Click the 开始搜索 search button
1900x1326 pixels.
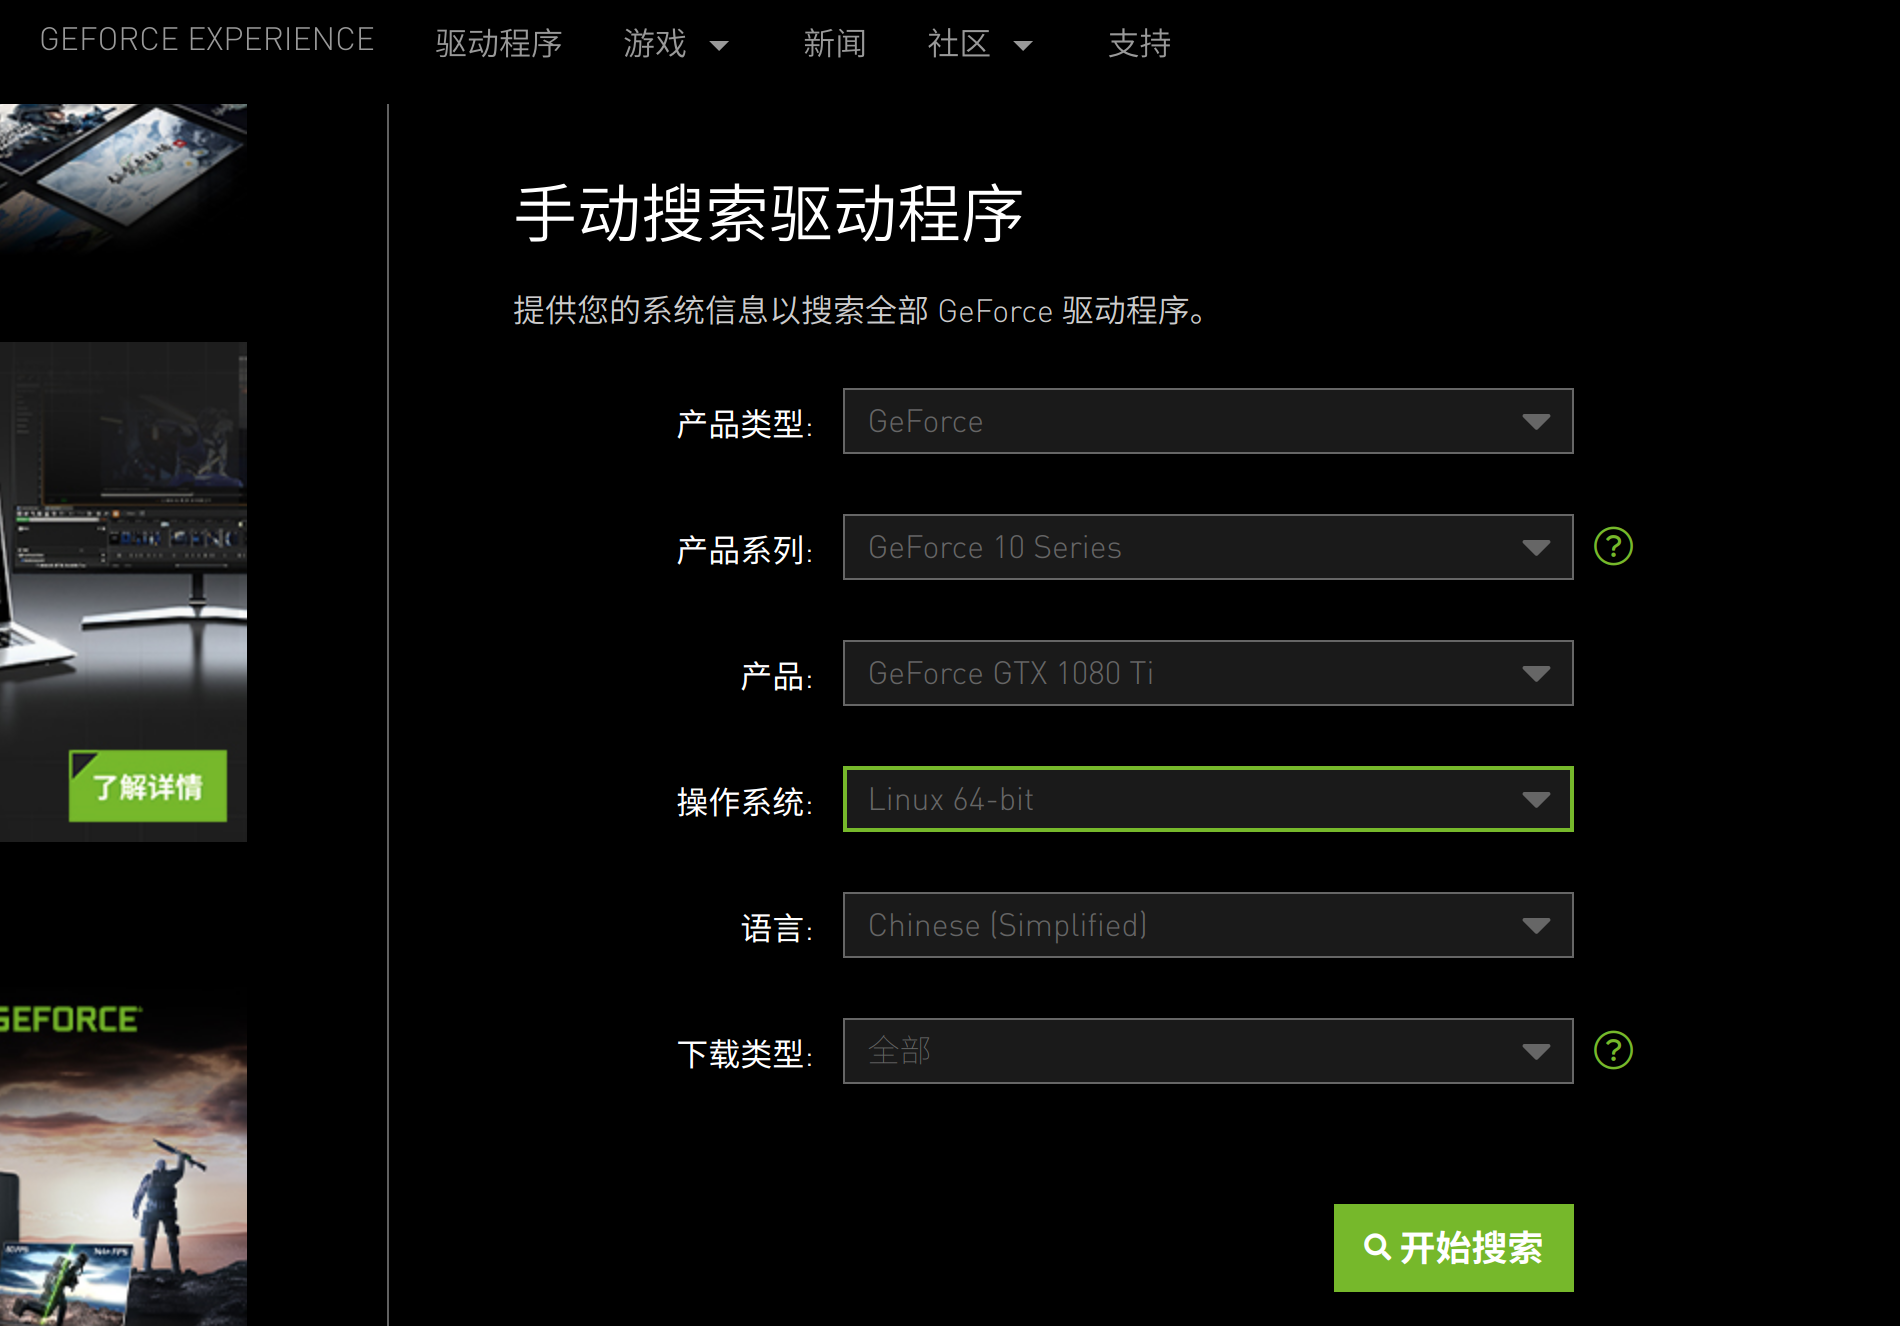point(1454,1248)
